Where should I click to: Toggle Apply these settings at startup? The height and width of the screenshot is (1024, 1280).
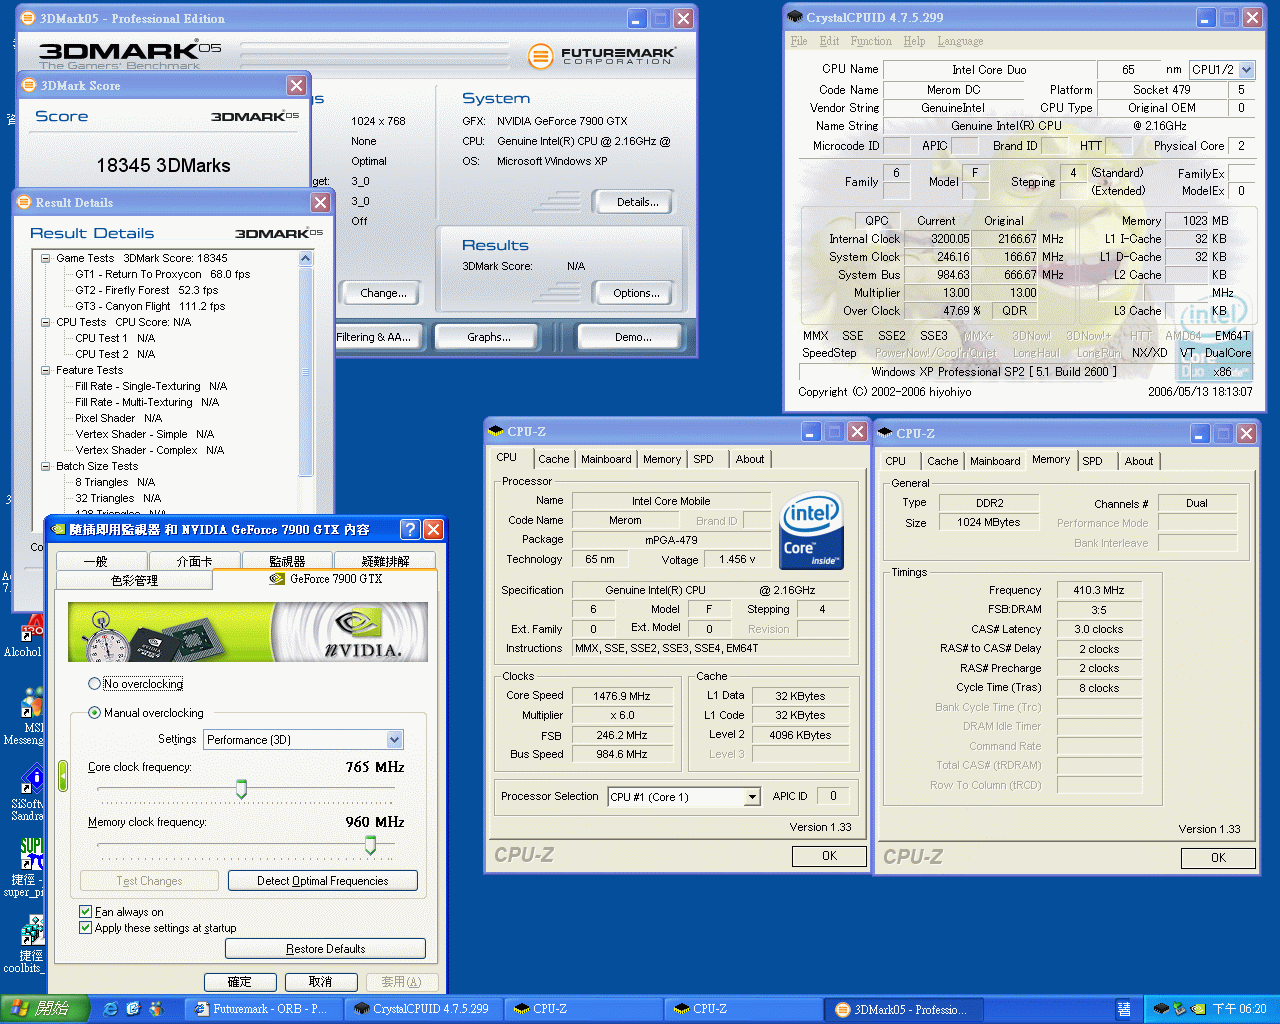click(x=86, y=928)
